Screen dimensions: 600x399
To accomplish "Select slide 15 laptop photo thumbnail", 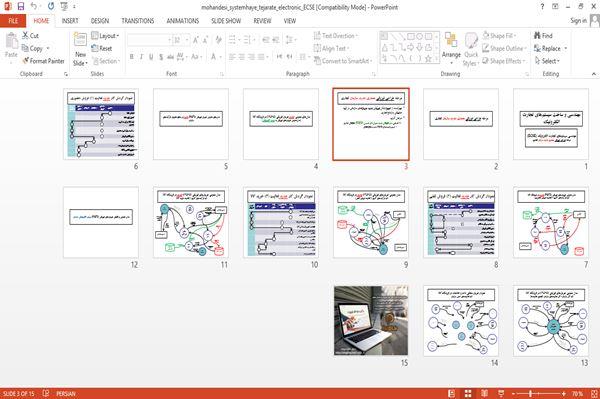I will click(x=371, y=321).
